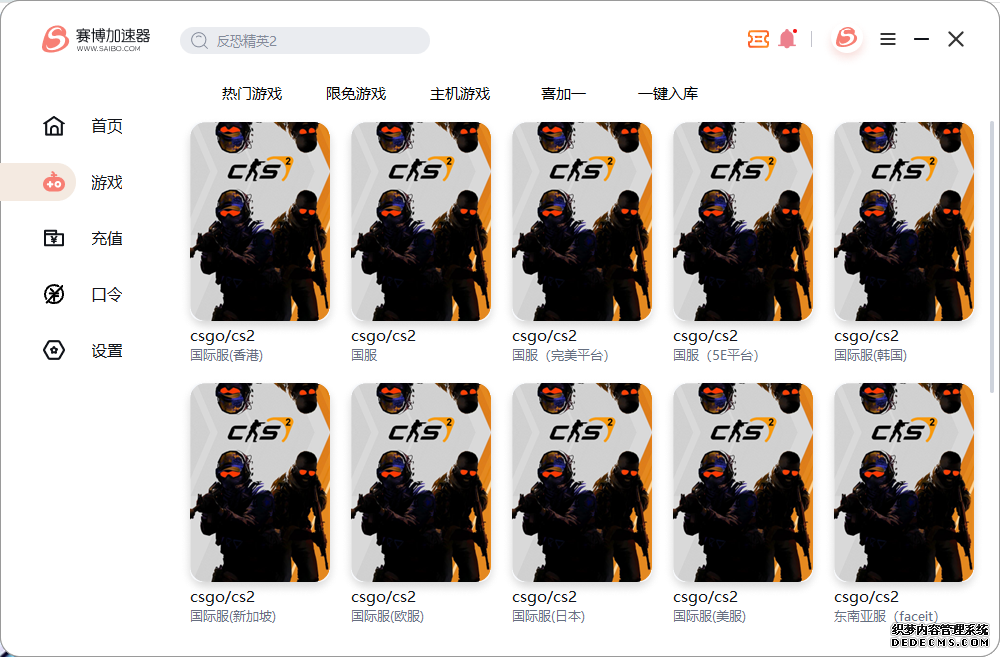Viewport: 1000px width, 657px height.
Task: Open the 口令 code page
Action: point(83,295)
